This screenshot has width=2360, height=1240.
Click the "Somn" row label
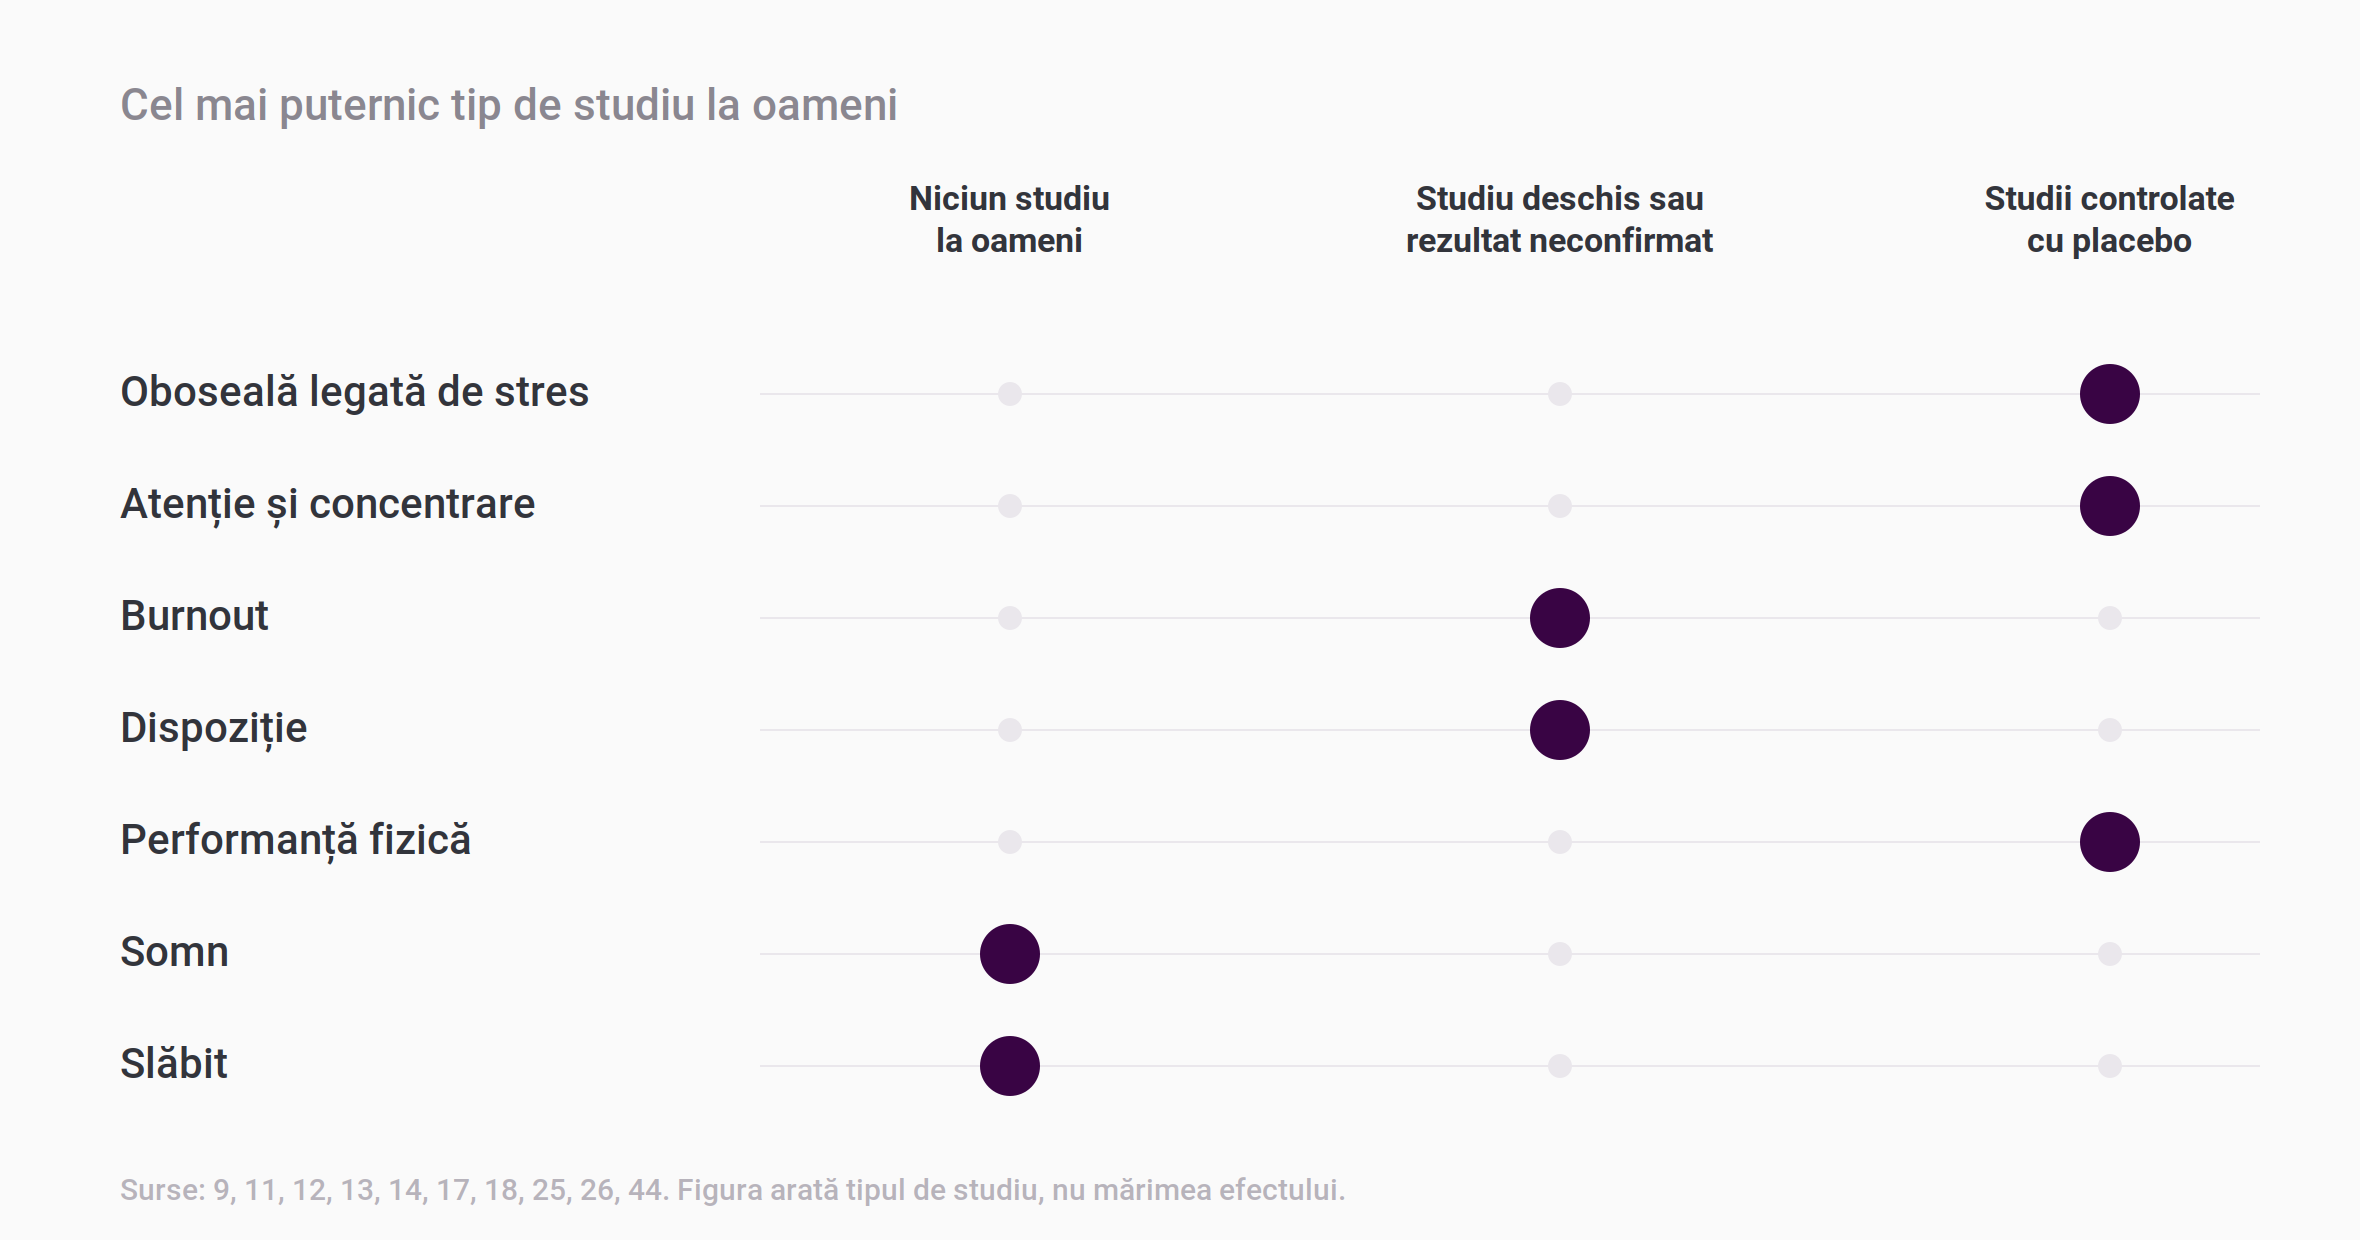click(x=174, y=952)
